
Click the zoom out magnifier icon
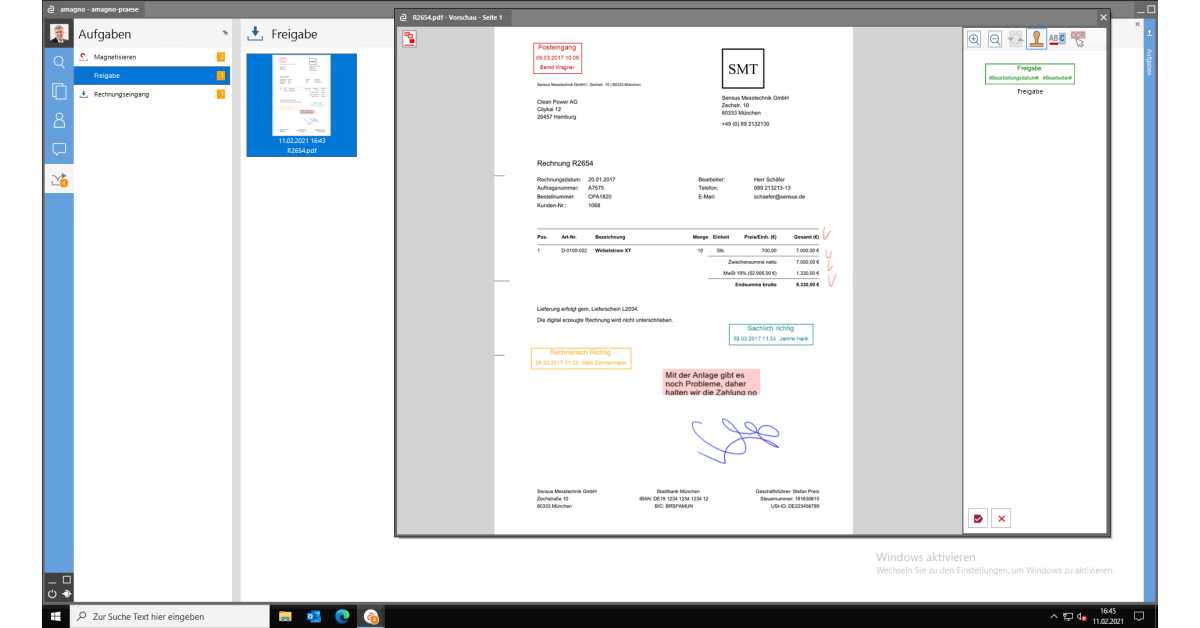(995, 39)
